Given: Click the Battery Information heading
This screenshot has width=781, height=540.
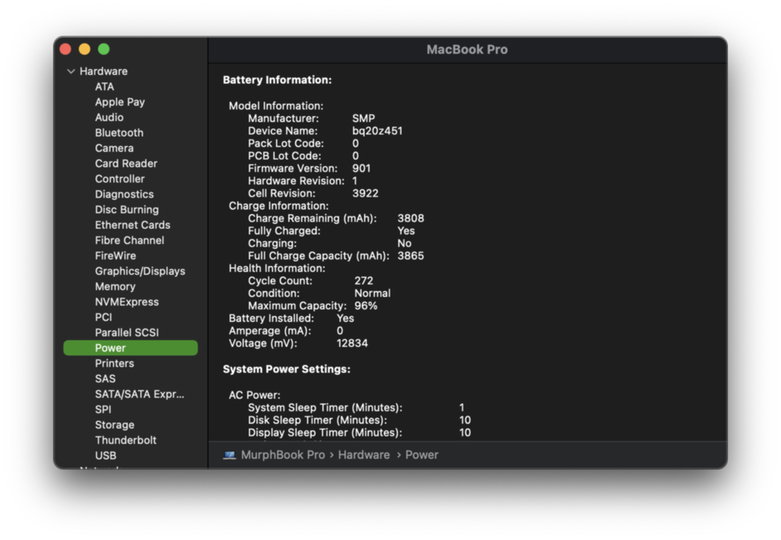Looking at the screenshot, I should click(277, 80).
